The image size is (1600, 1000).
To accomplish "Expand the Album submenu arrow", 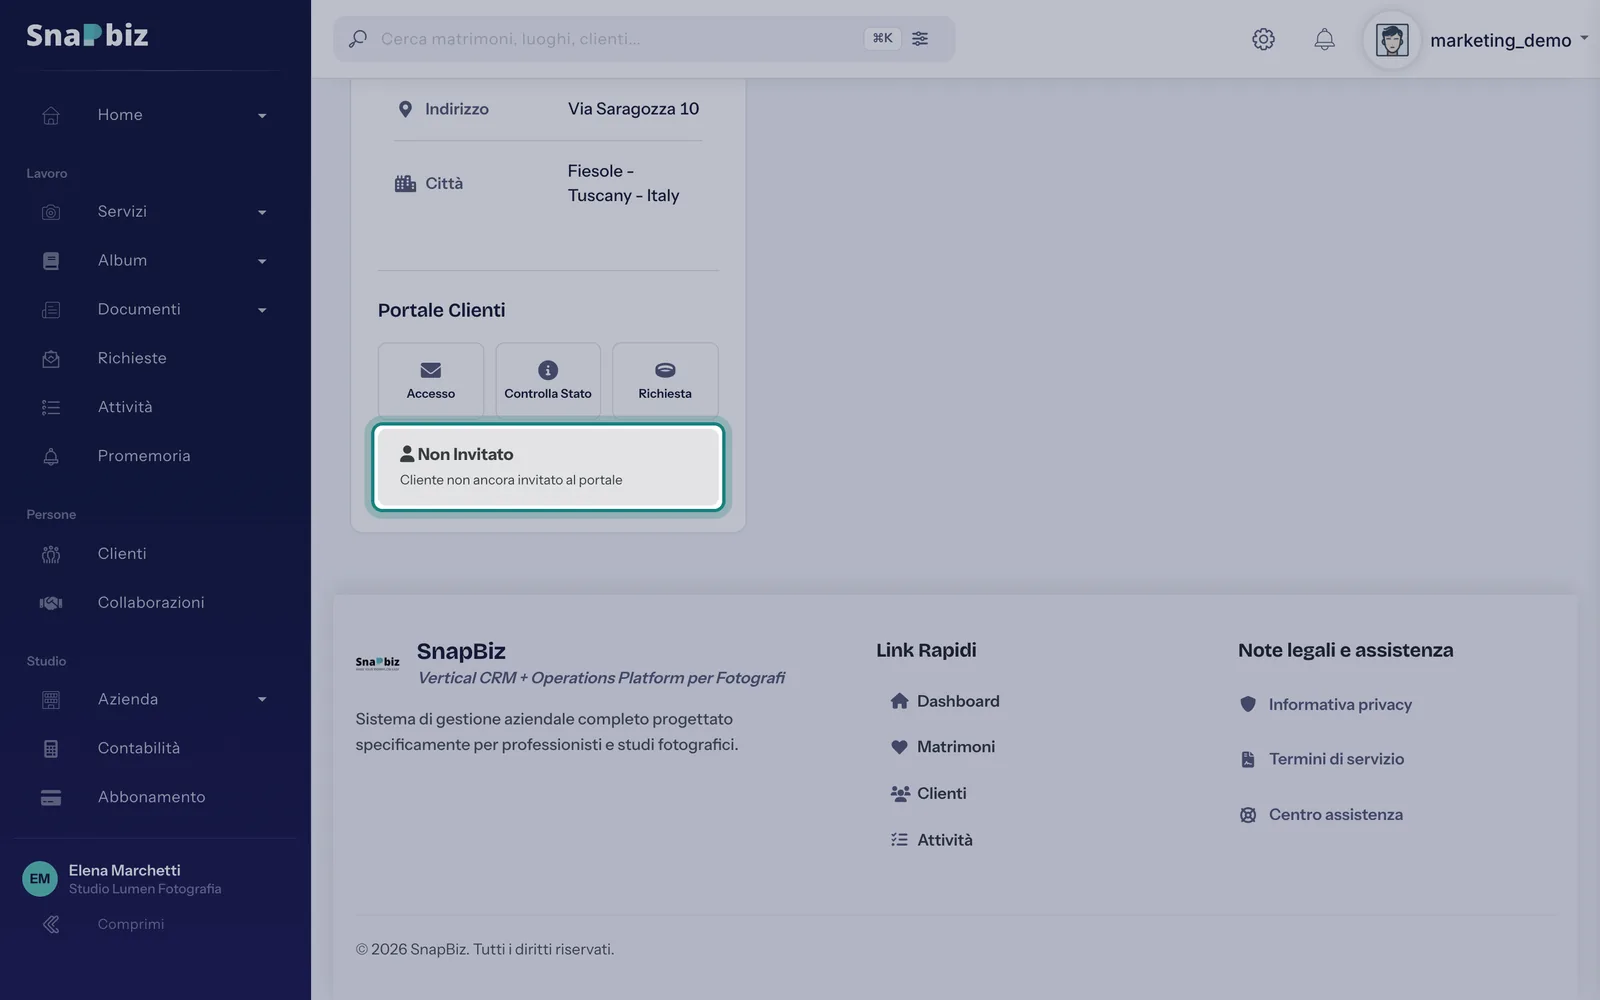I will [262, 261].
